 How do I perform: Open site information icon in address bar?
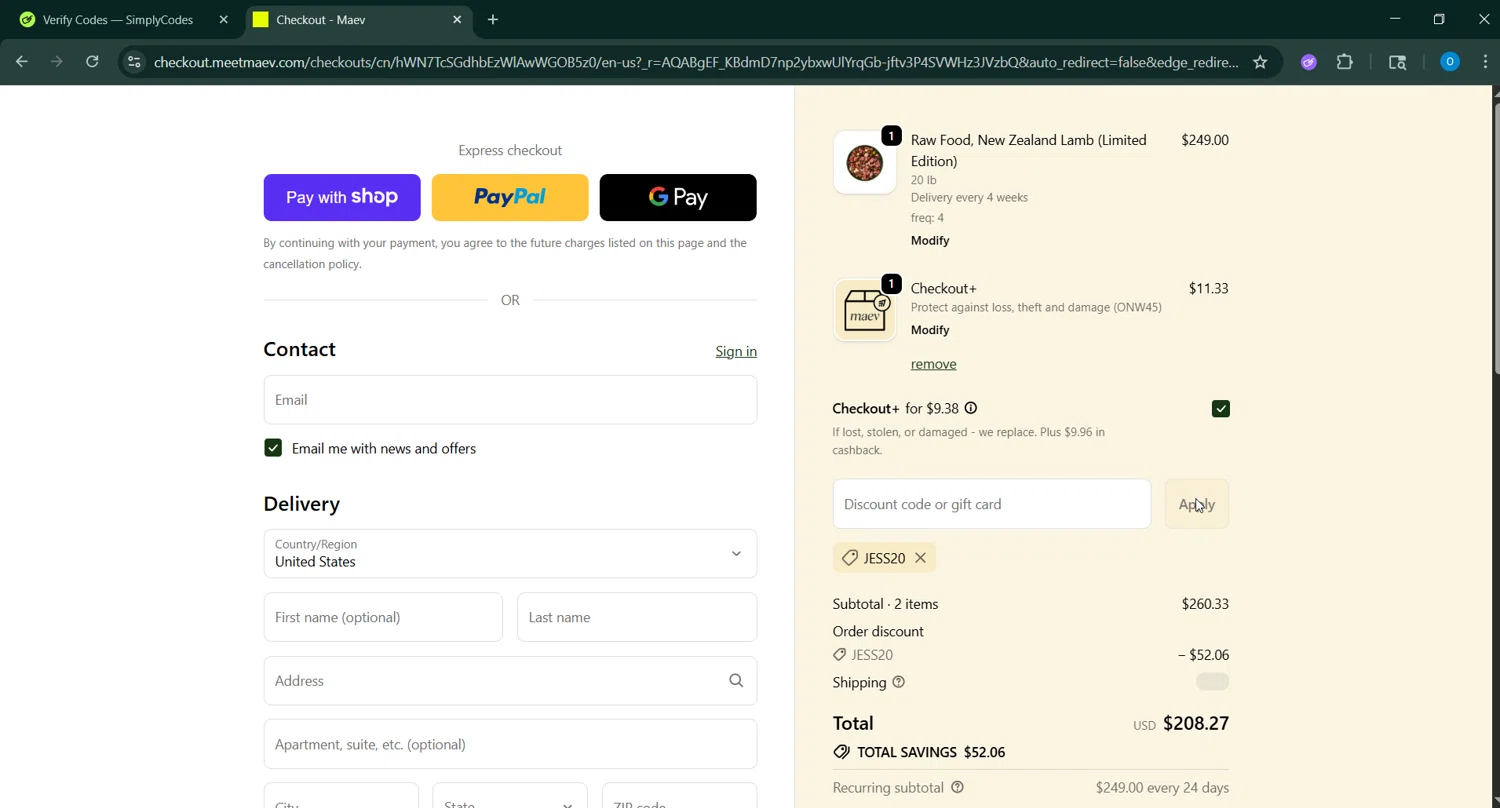click(134, 62)
